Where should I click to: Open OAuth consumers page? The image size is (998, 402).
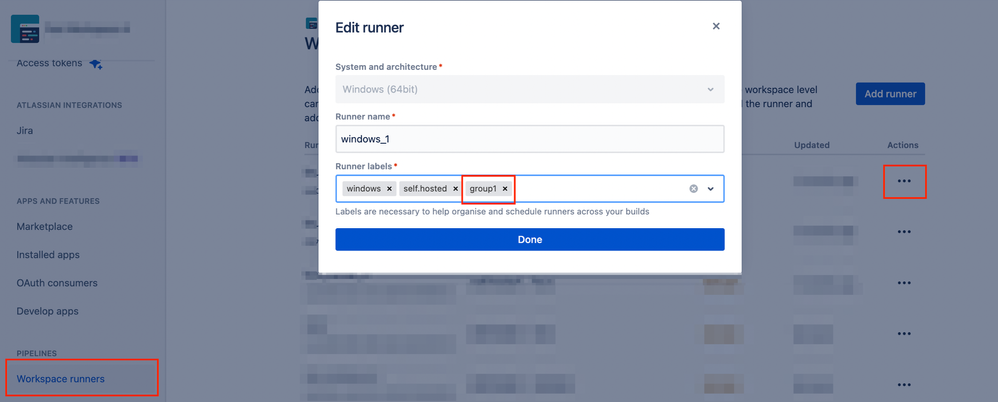[57, 282]
